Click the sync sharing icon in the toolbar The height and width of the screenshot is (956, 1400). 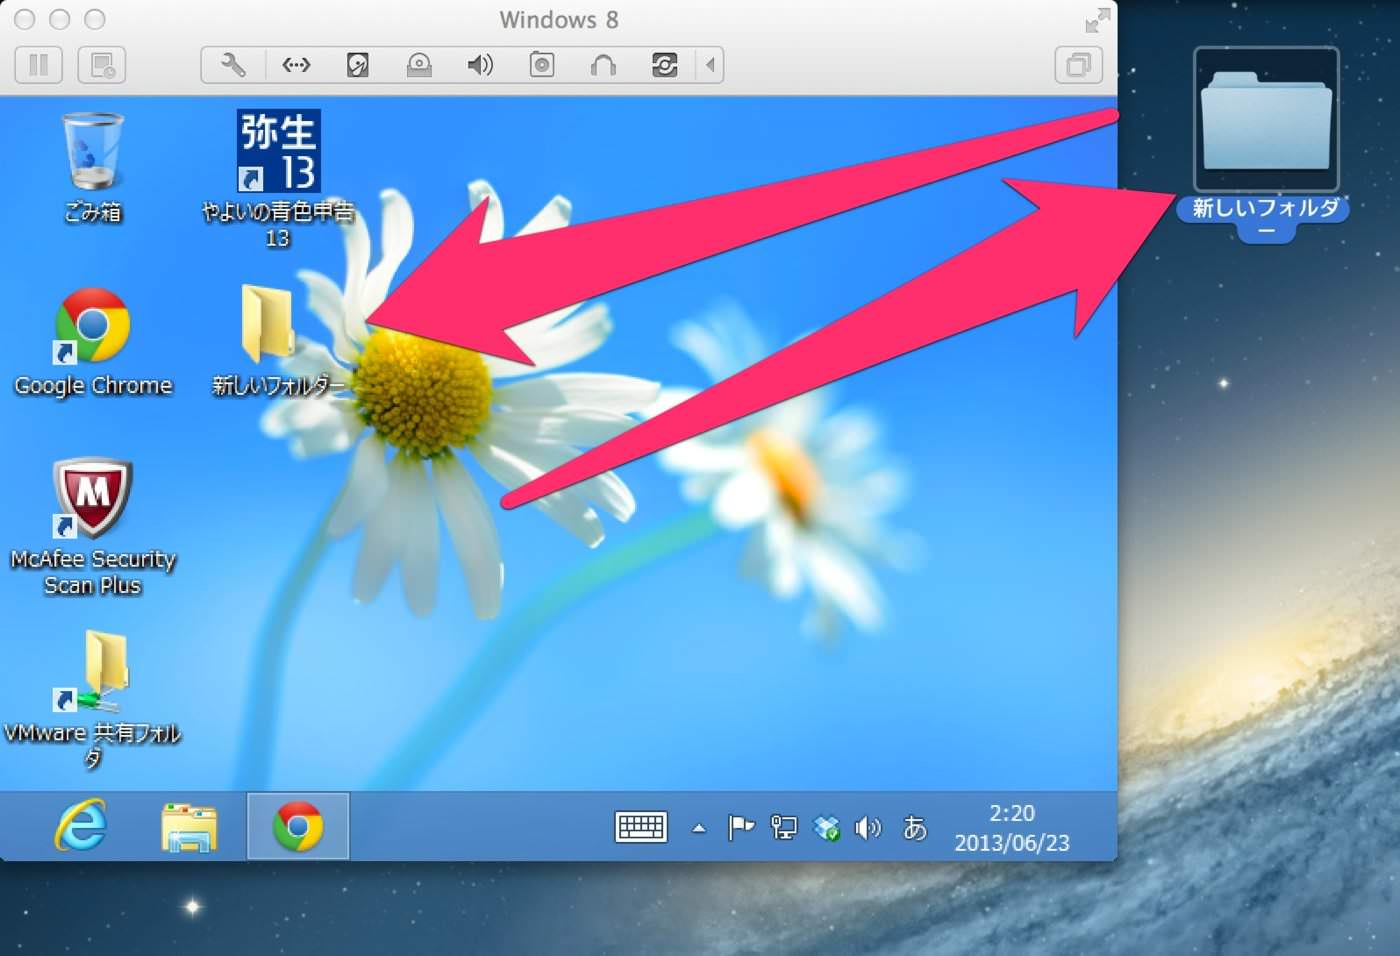[664, 65]
